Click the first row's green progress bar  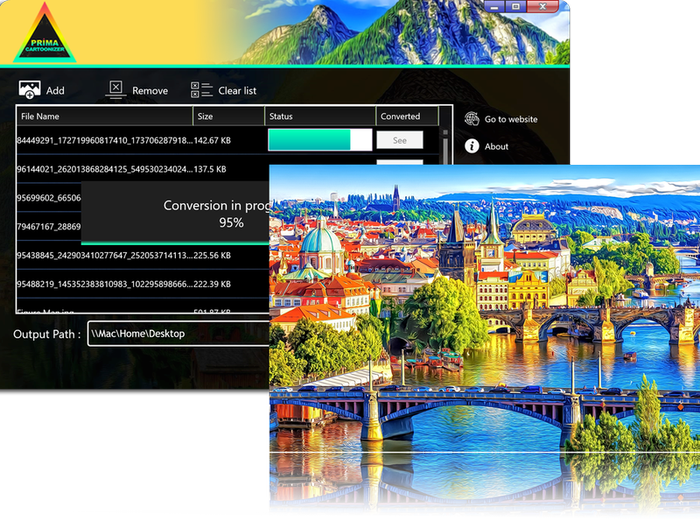(x=310, y=140)
